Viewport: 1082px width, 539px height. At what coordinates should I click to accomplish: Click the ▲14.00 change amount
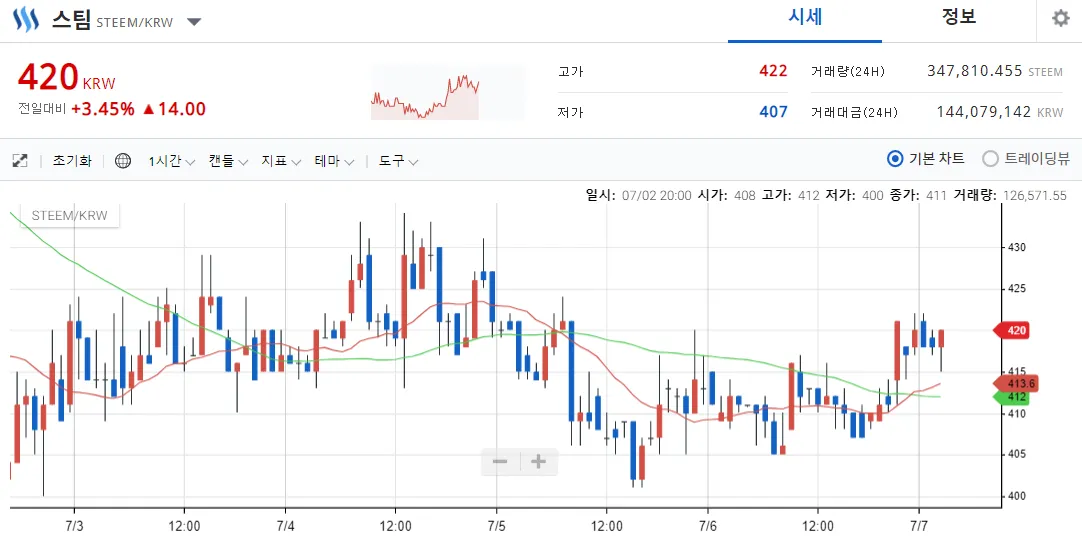pyautogui.click(x=174, y=108)
